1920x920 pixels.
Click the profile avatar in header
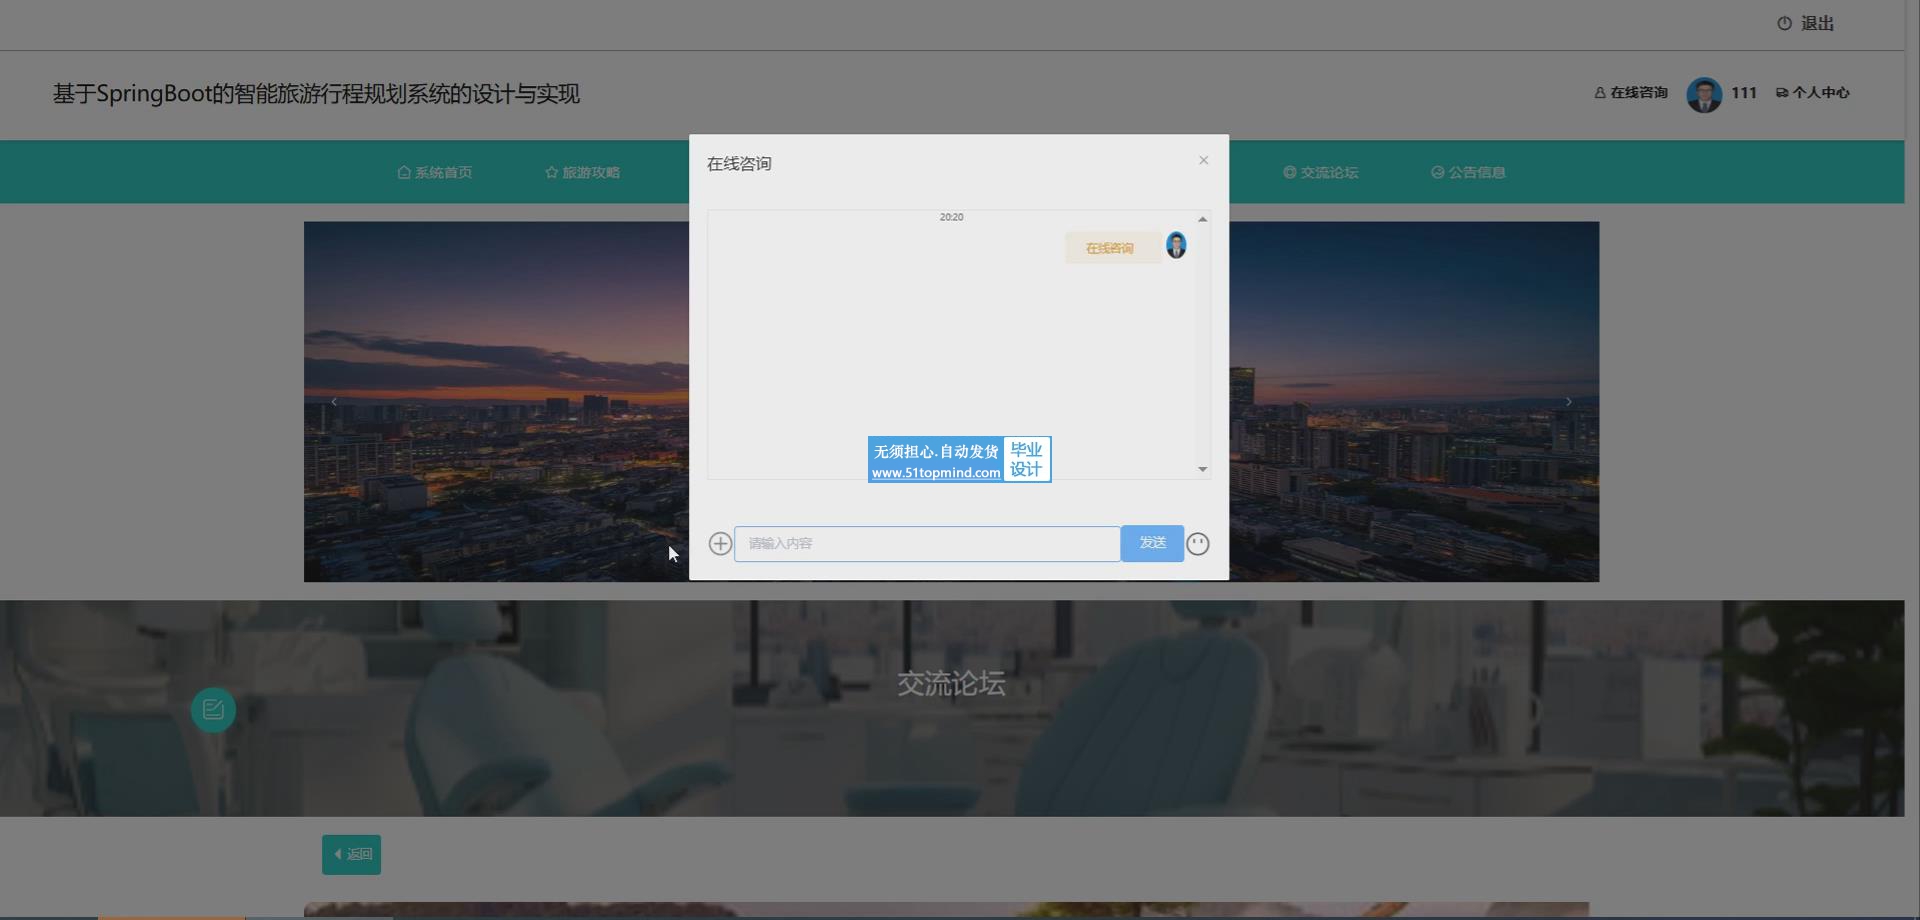1703,94
